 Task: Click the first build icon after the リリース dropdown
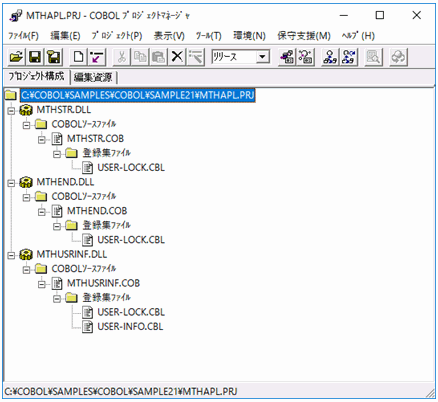pyautogui.click(x=287, y=57)
